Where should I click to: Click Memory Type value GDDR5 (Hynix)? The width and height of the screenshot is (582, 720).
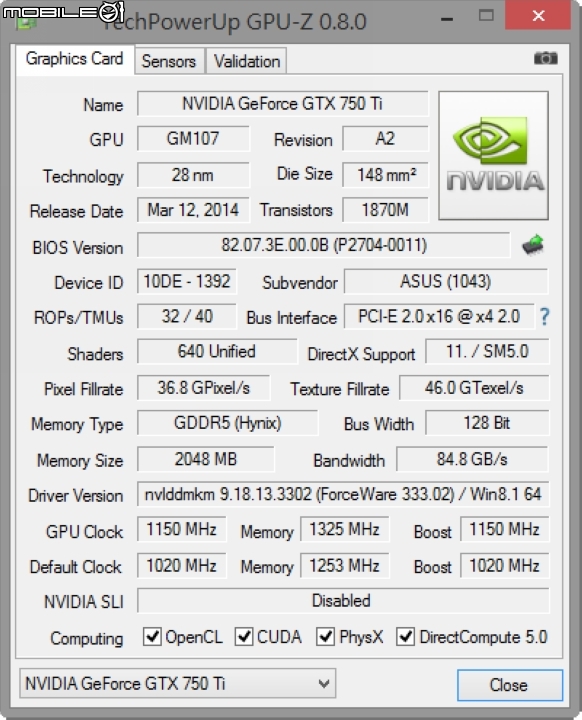click(227, 423)
